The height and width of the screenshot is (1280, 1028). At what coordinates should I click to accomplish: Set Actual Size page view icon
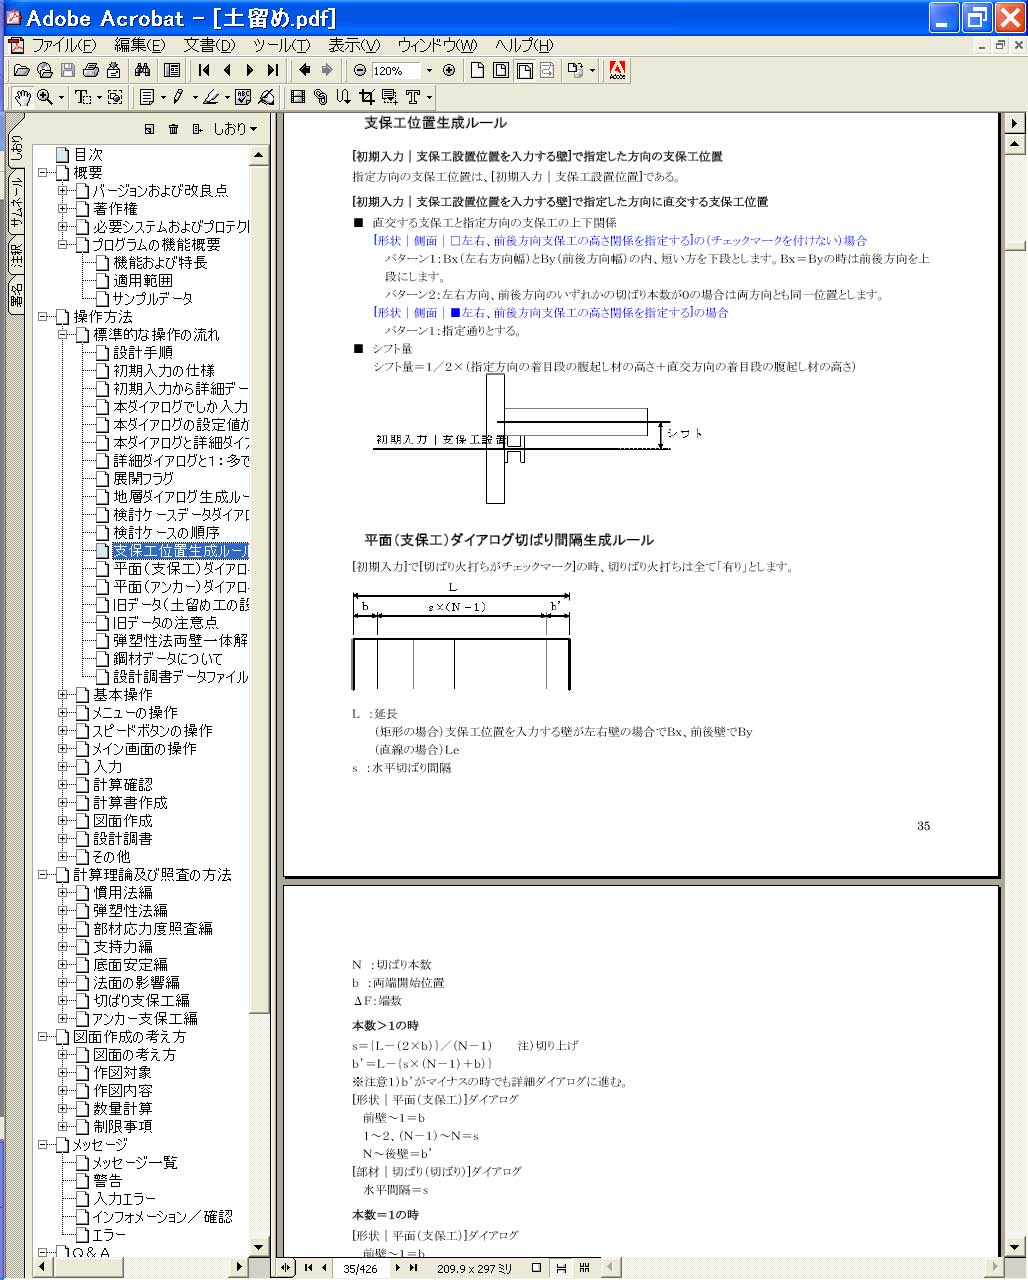(x=478, y=70)
